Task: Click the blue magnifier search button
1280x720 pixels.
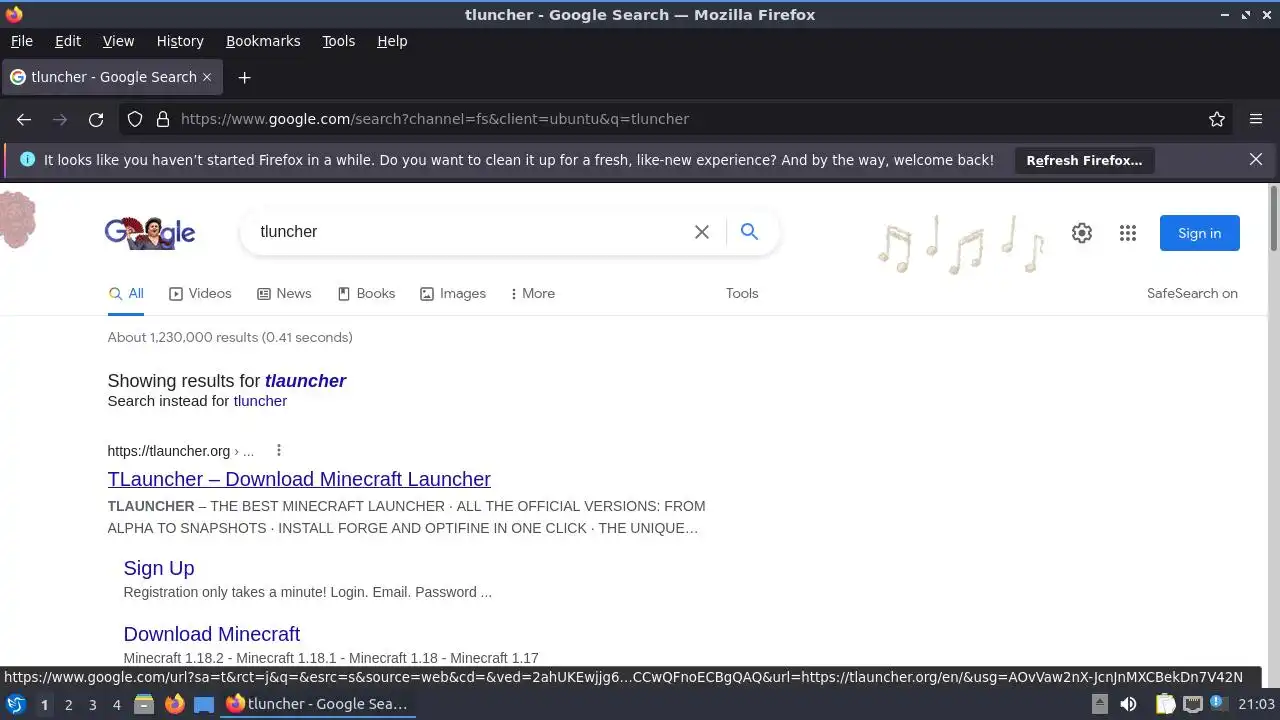Action: click(749, 232)
